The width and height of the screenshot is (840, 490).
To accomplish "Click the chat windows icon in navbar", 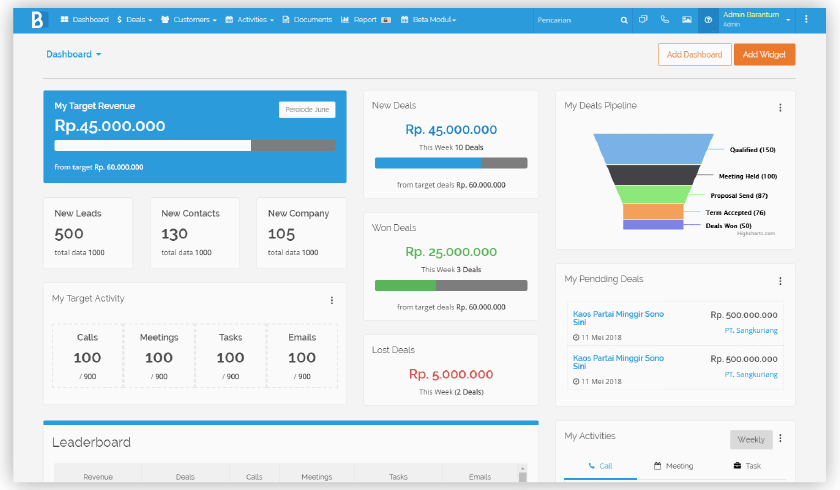I will coord(644,20).
